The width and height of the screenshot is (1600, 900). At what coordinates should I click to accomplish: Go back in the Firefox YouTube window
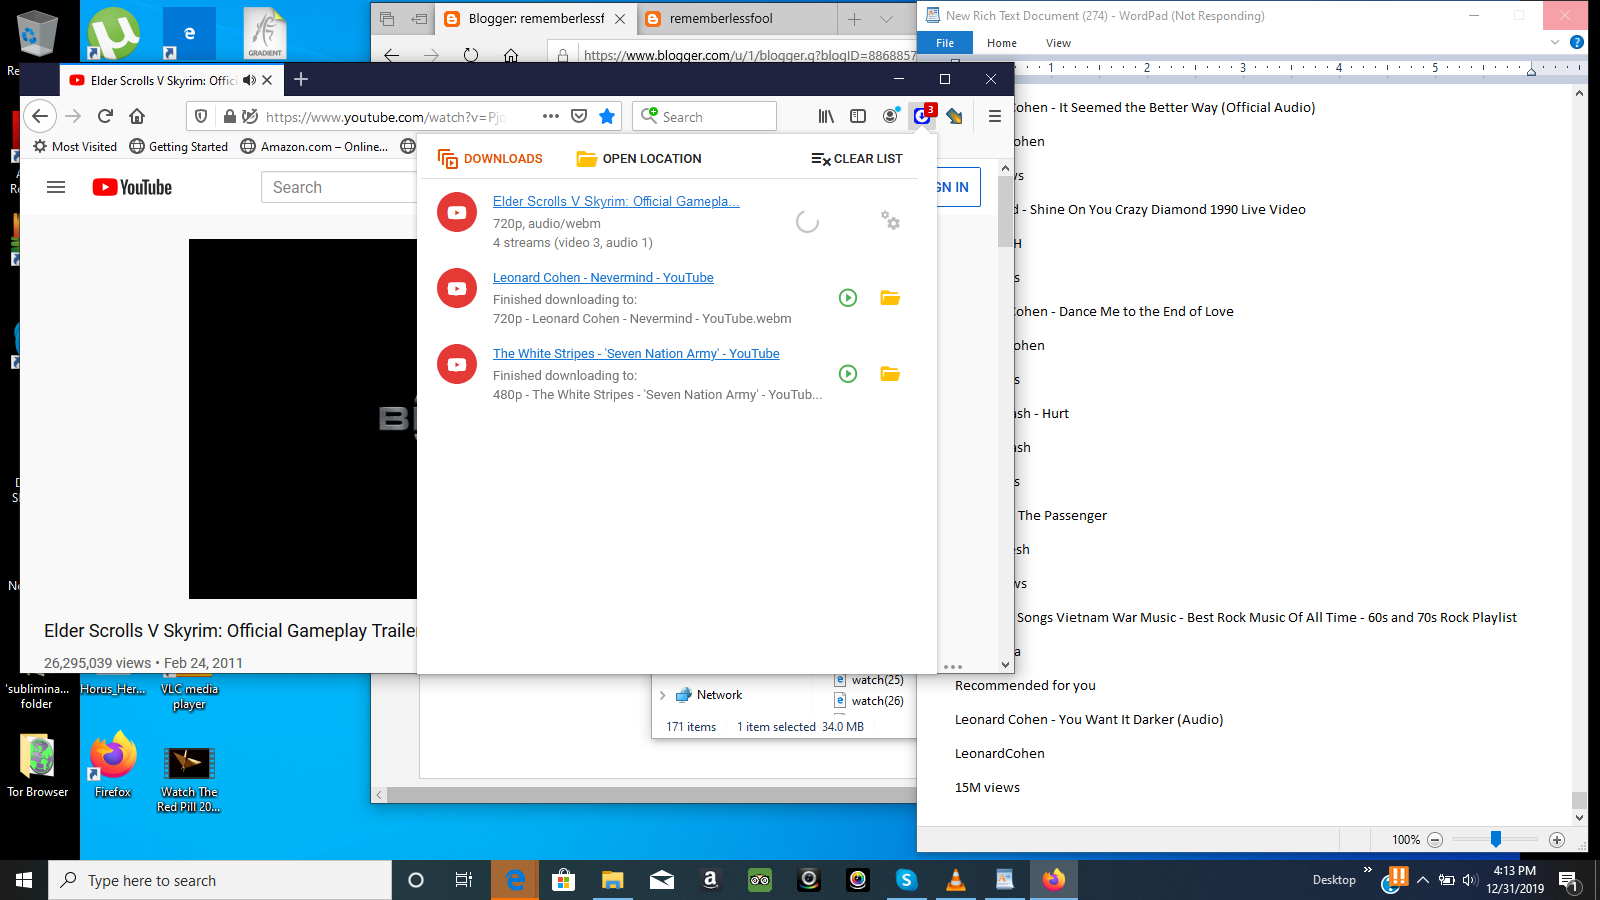pyautogui.click(x=40, y=116)
